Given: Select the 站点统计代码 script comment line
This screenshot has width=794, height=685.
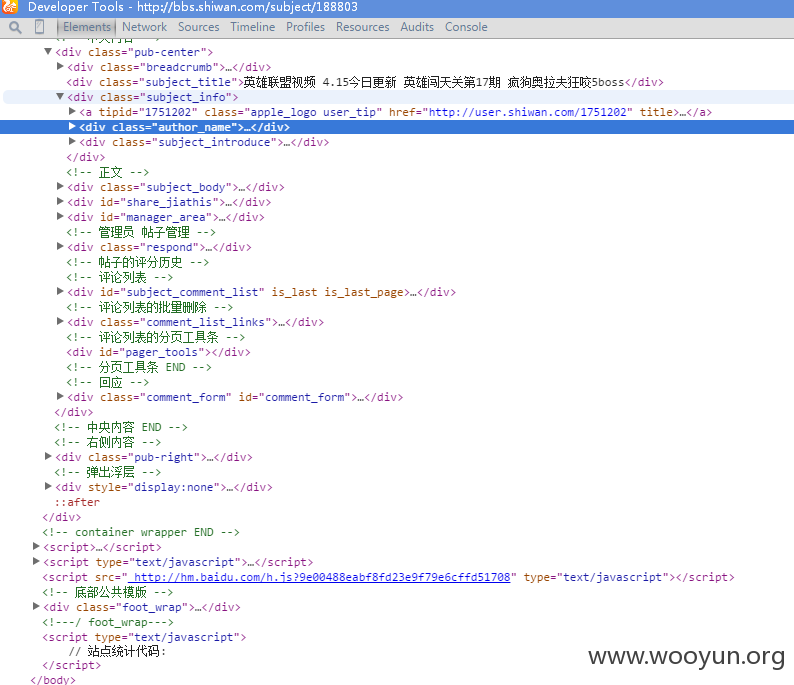Looking at the screenshot, I should click(x=117, y=651).
